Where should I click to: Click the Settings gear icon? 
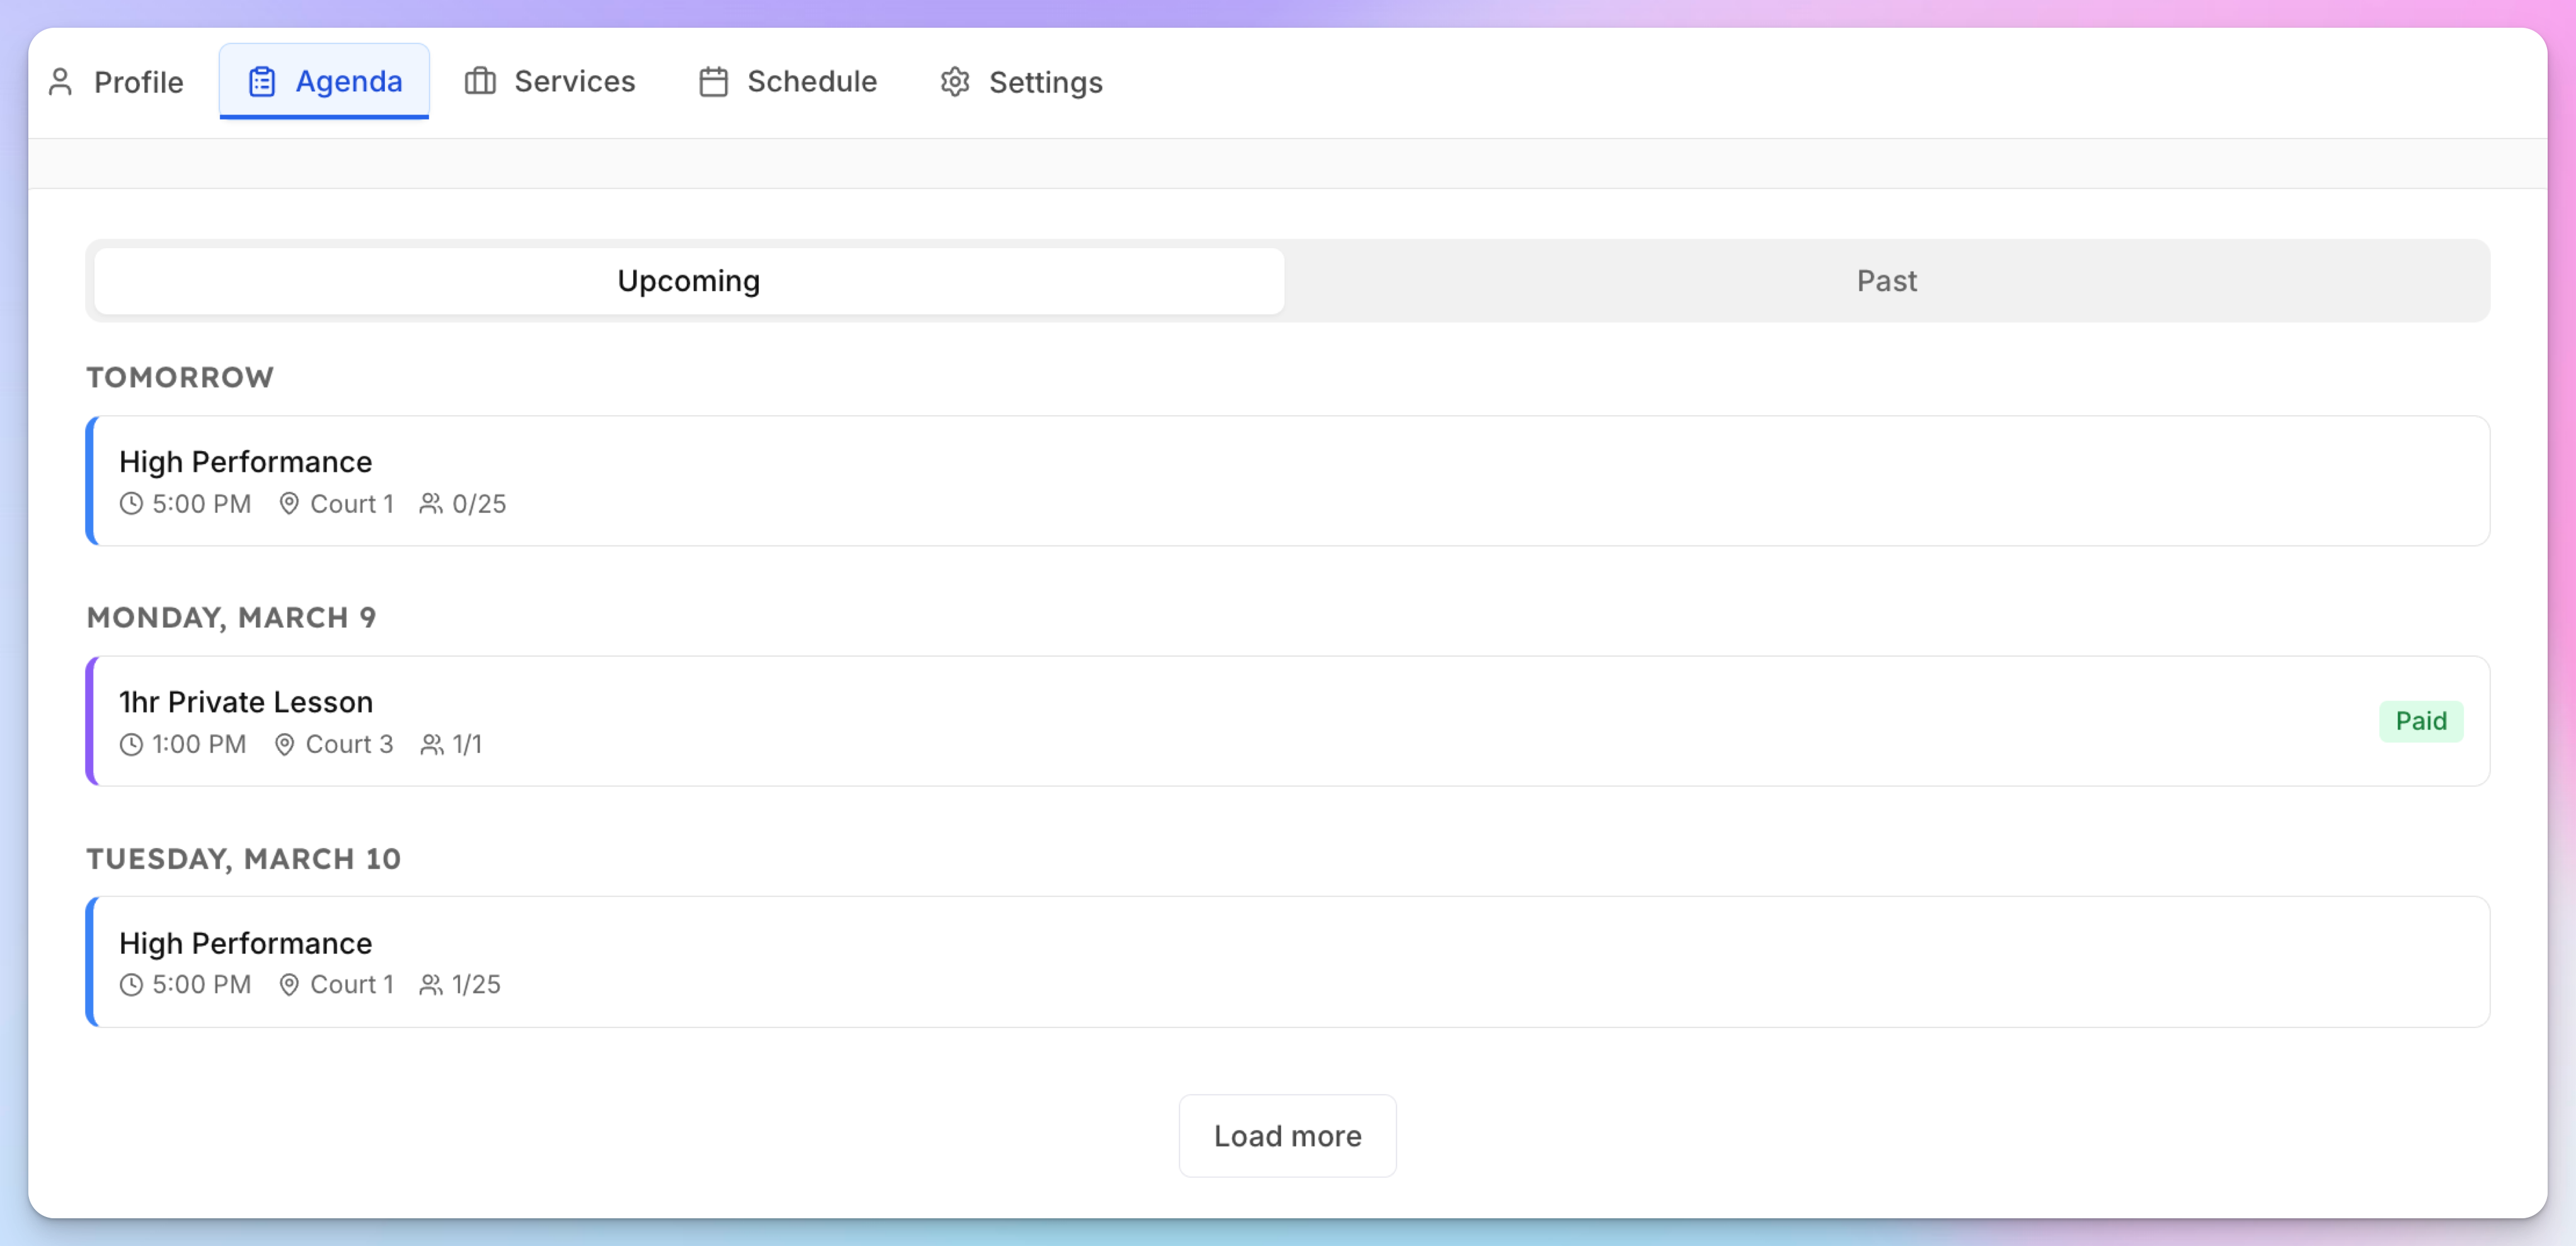coord(955,82)
